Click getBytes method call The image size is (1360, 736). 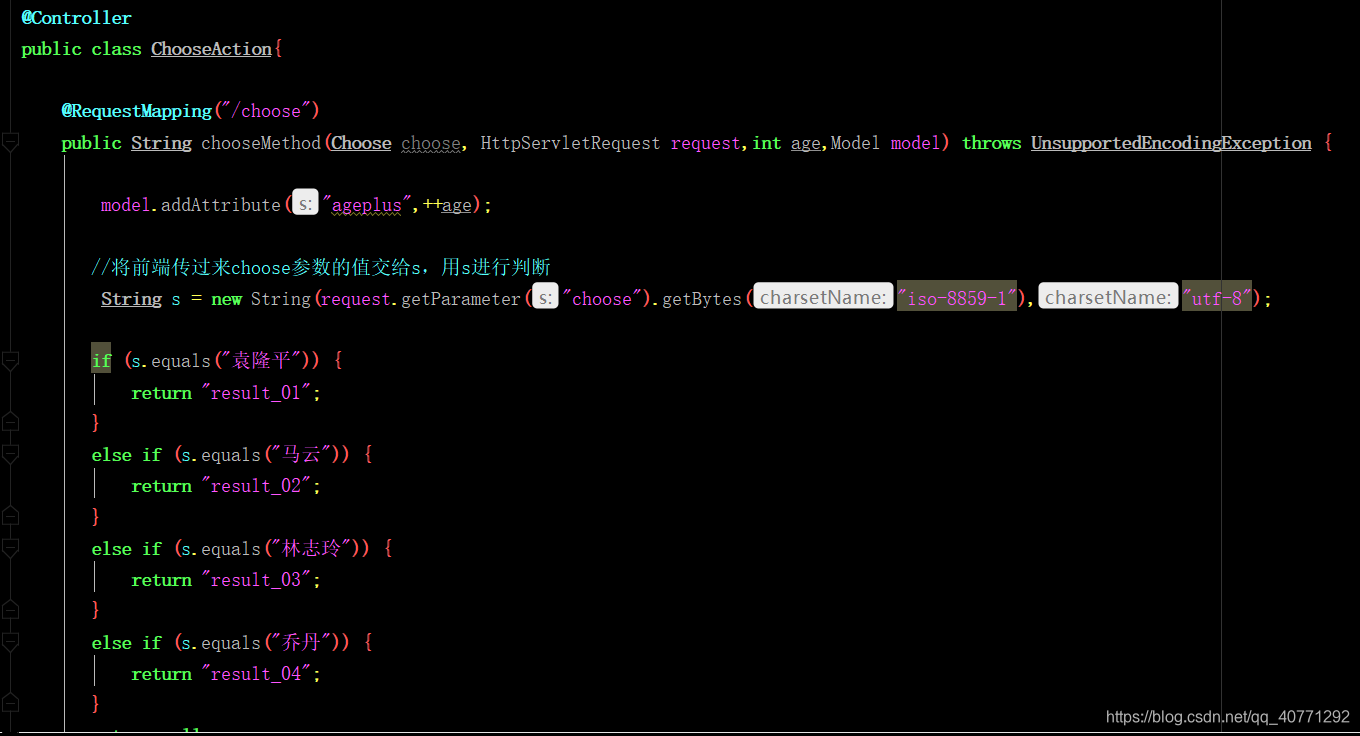701,299
